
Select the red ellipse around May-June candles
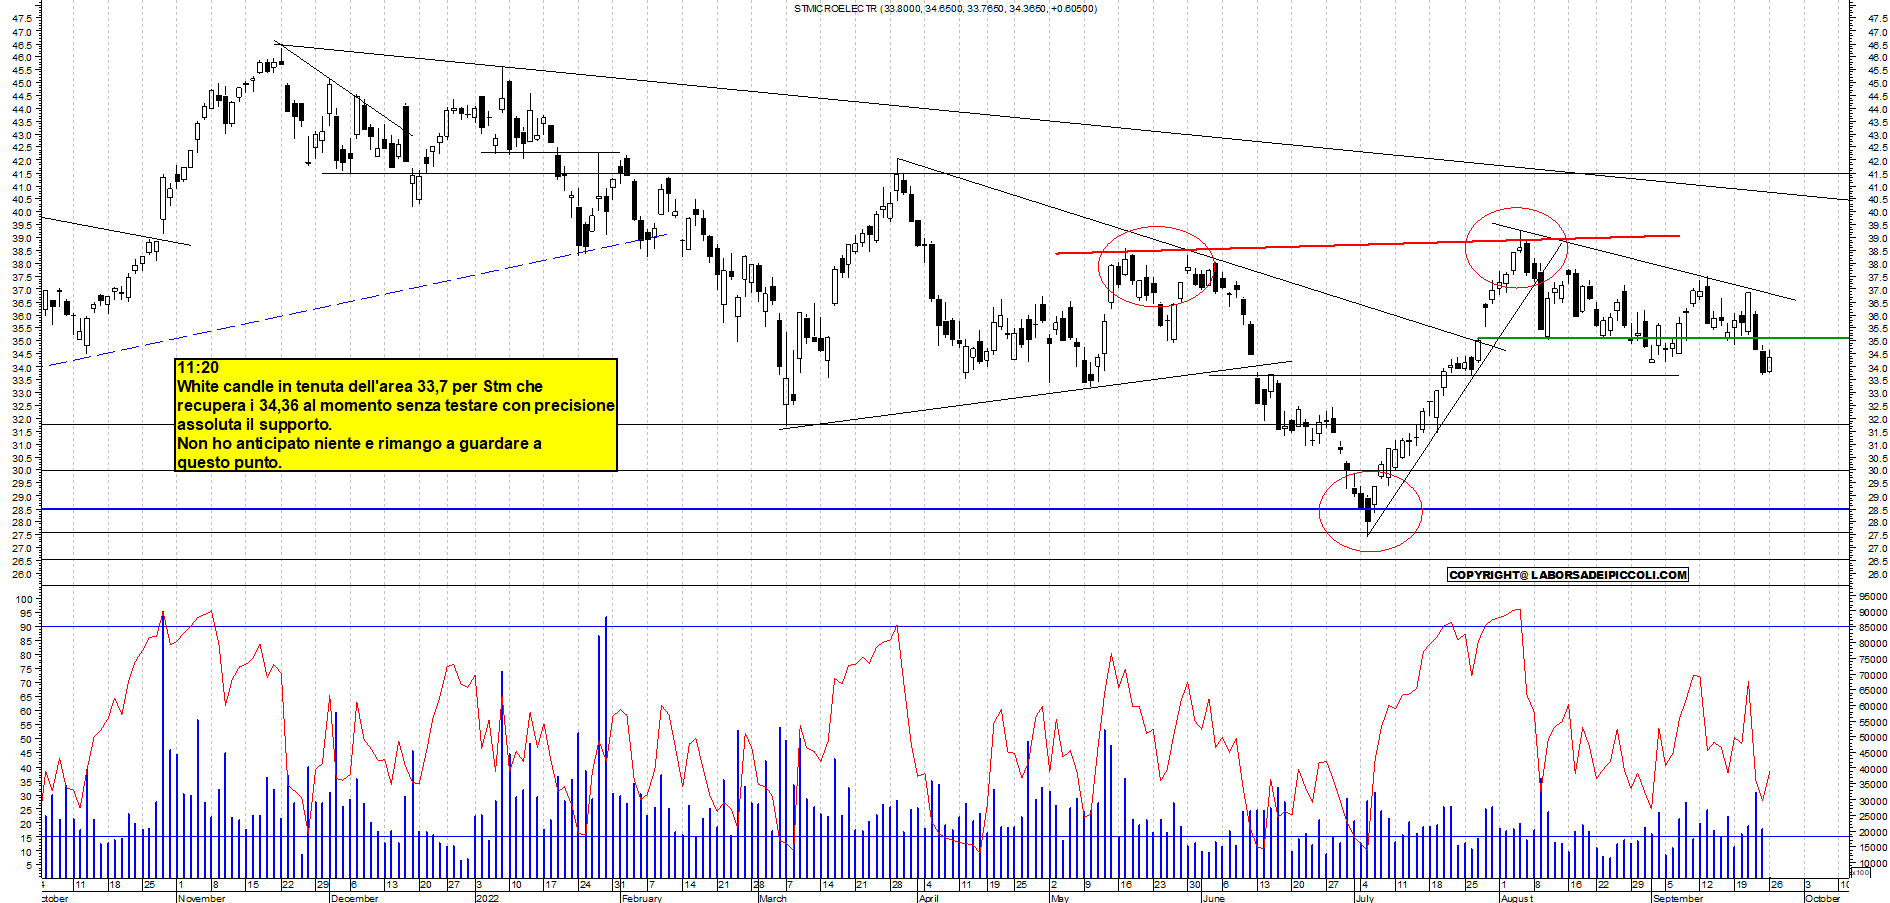[x=1156, y=266]
